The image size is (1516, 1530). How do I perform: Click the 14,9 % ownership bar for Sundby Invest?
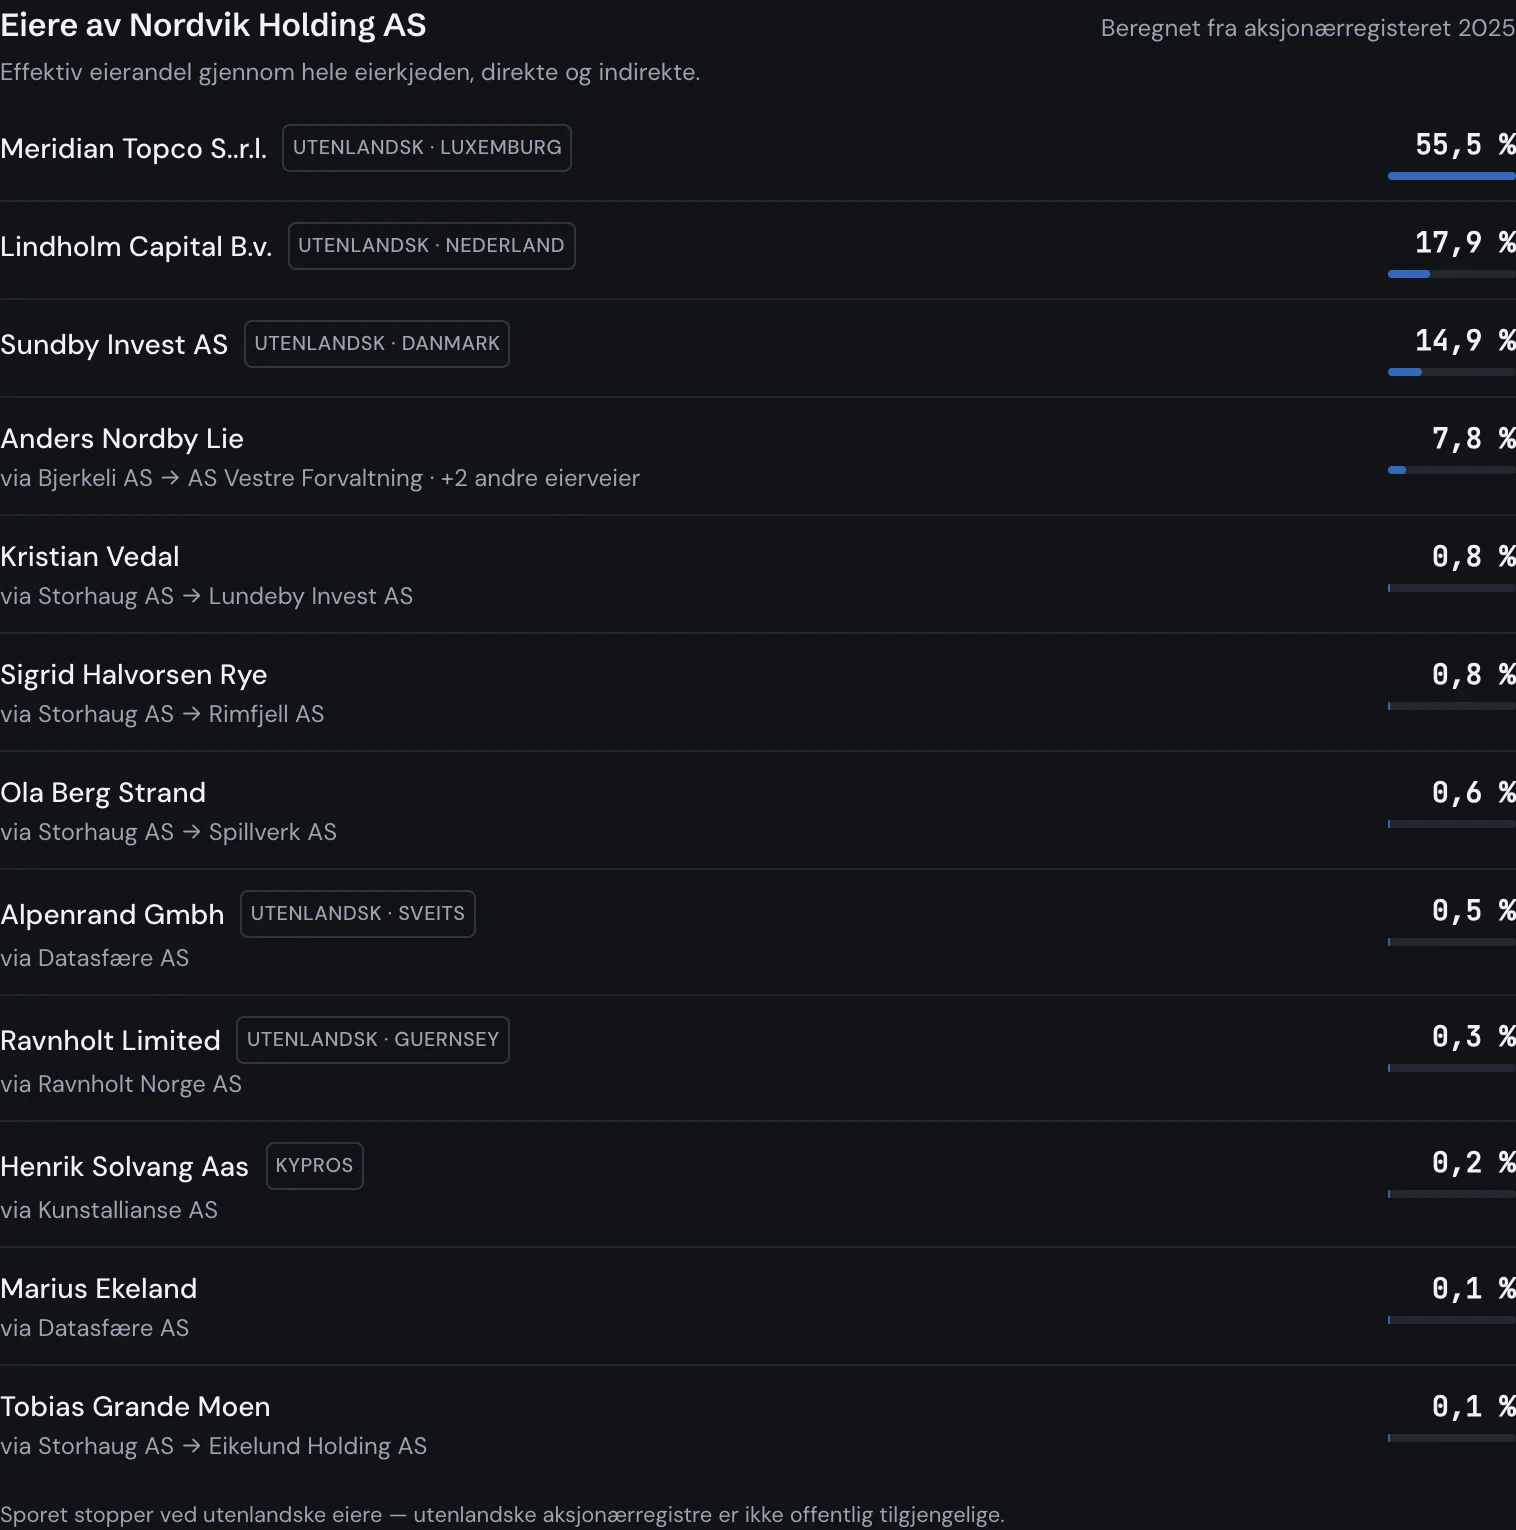tap(1452, 372)
